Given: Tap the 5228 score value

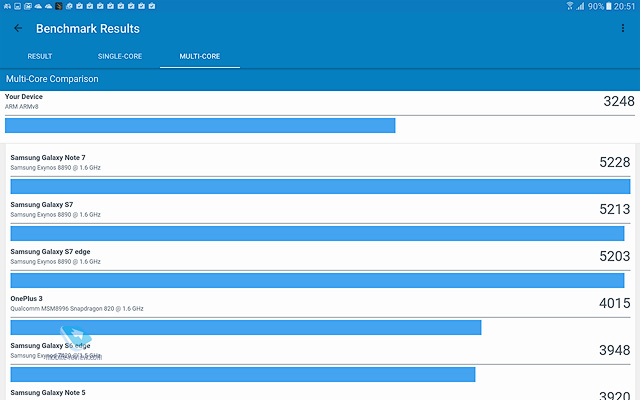Looking at the screenshot, I should [x=615, y=162].
